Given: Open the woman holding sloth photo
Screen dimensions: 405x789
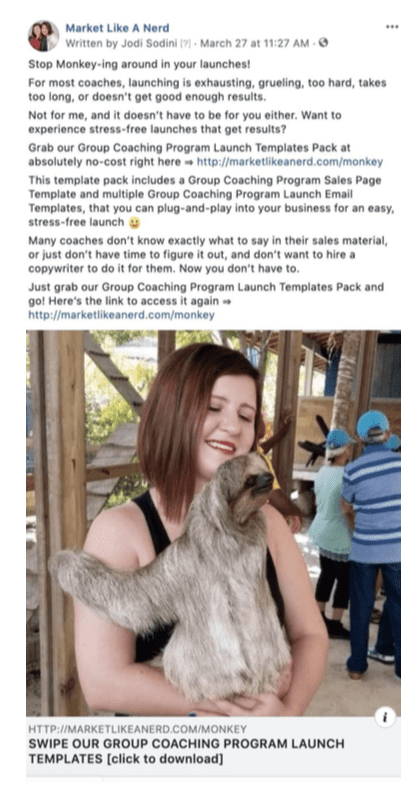Looking at the screenshot, I should coord(213,523).
